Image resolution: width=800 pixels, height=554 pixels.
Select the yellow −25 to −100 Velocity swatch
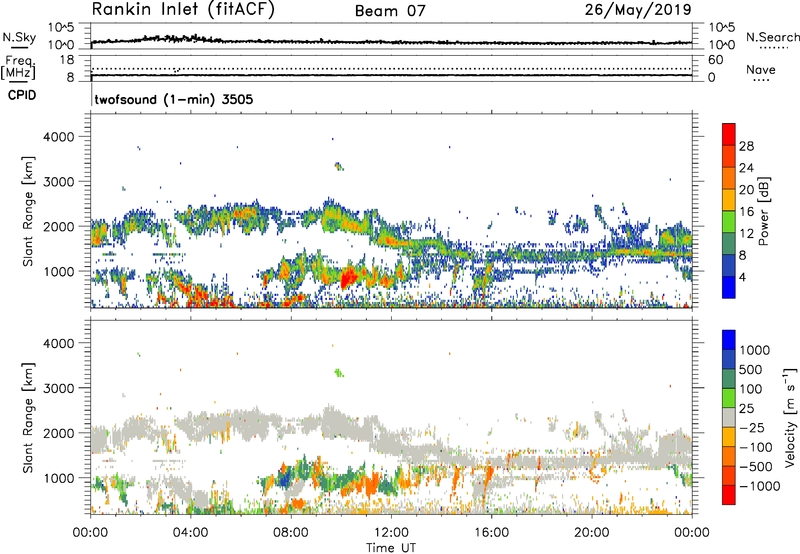(729, 437)
